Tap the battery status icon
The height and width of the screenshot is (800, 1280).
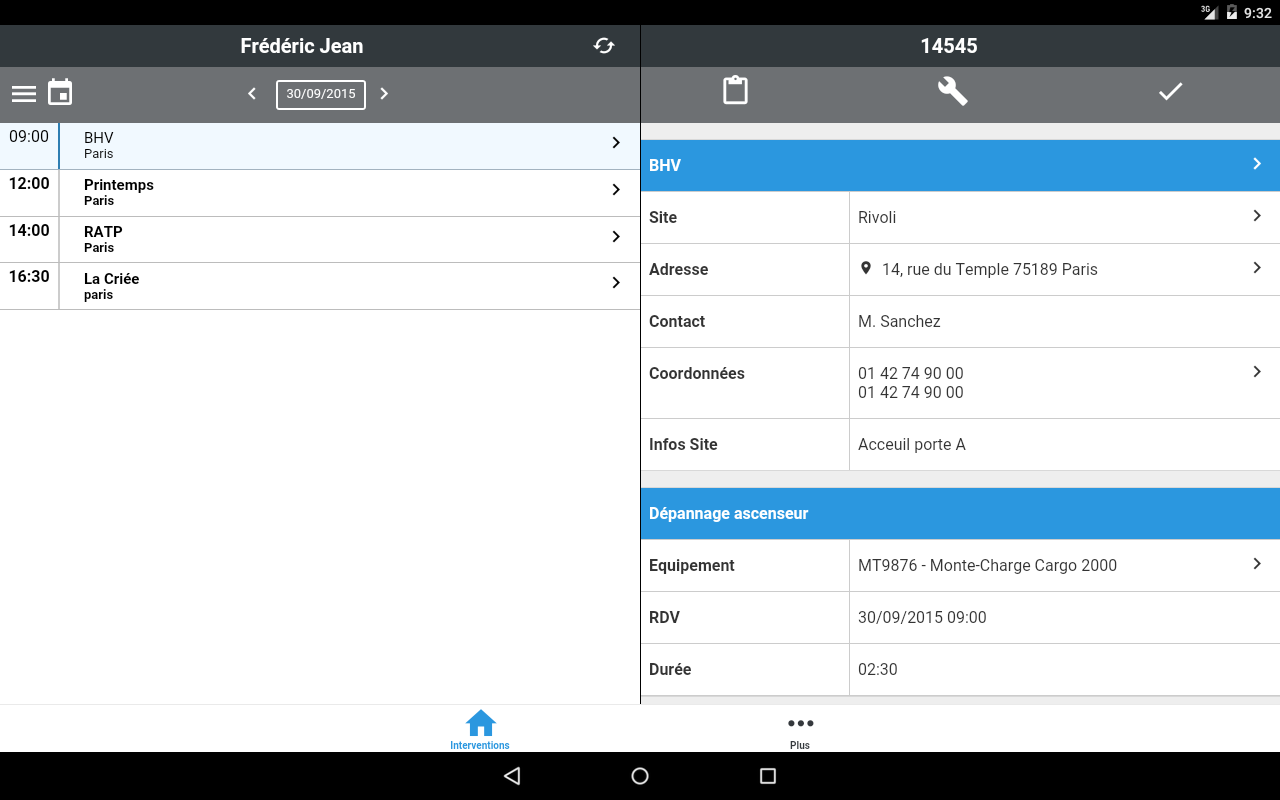click(x=1232, y=13)
